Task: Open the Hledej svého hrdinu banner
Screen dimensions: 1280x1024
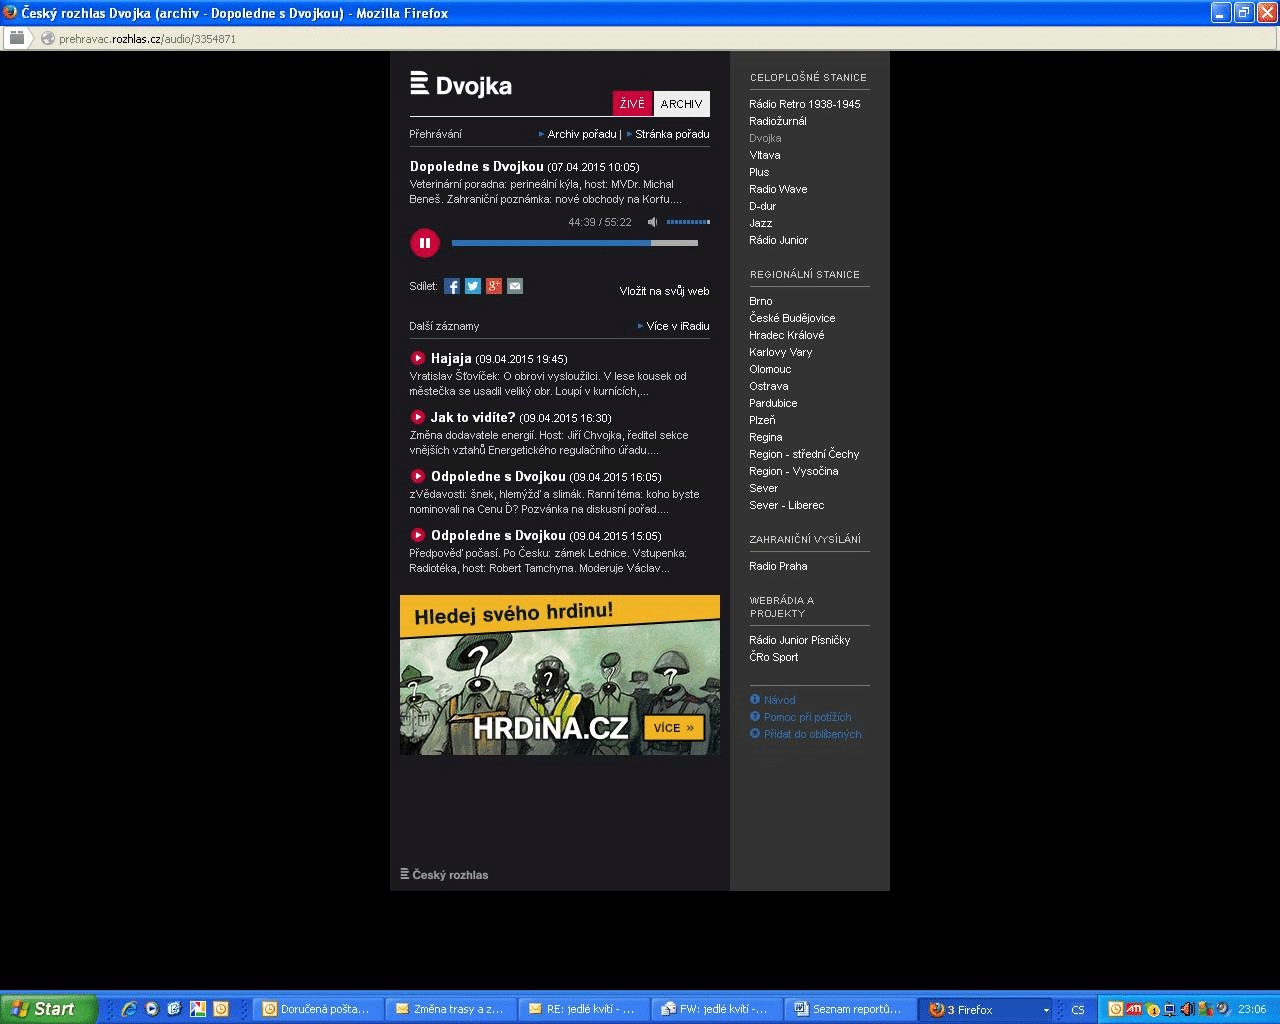Action: [x=560, y=675]
